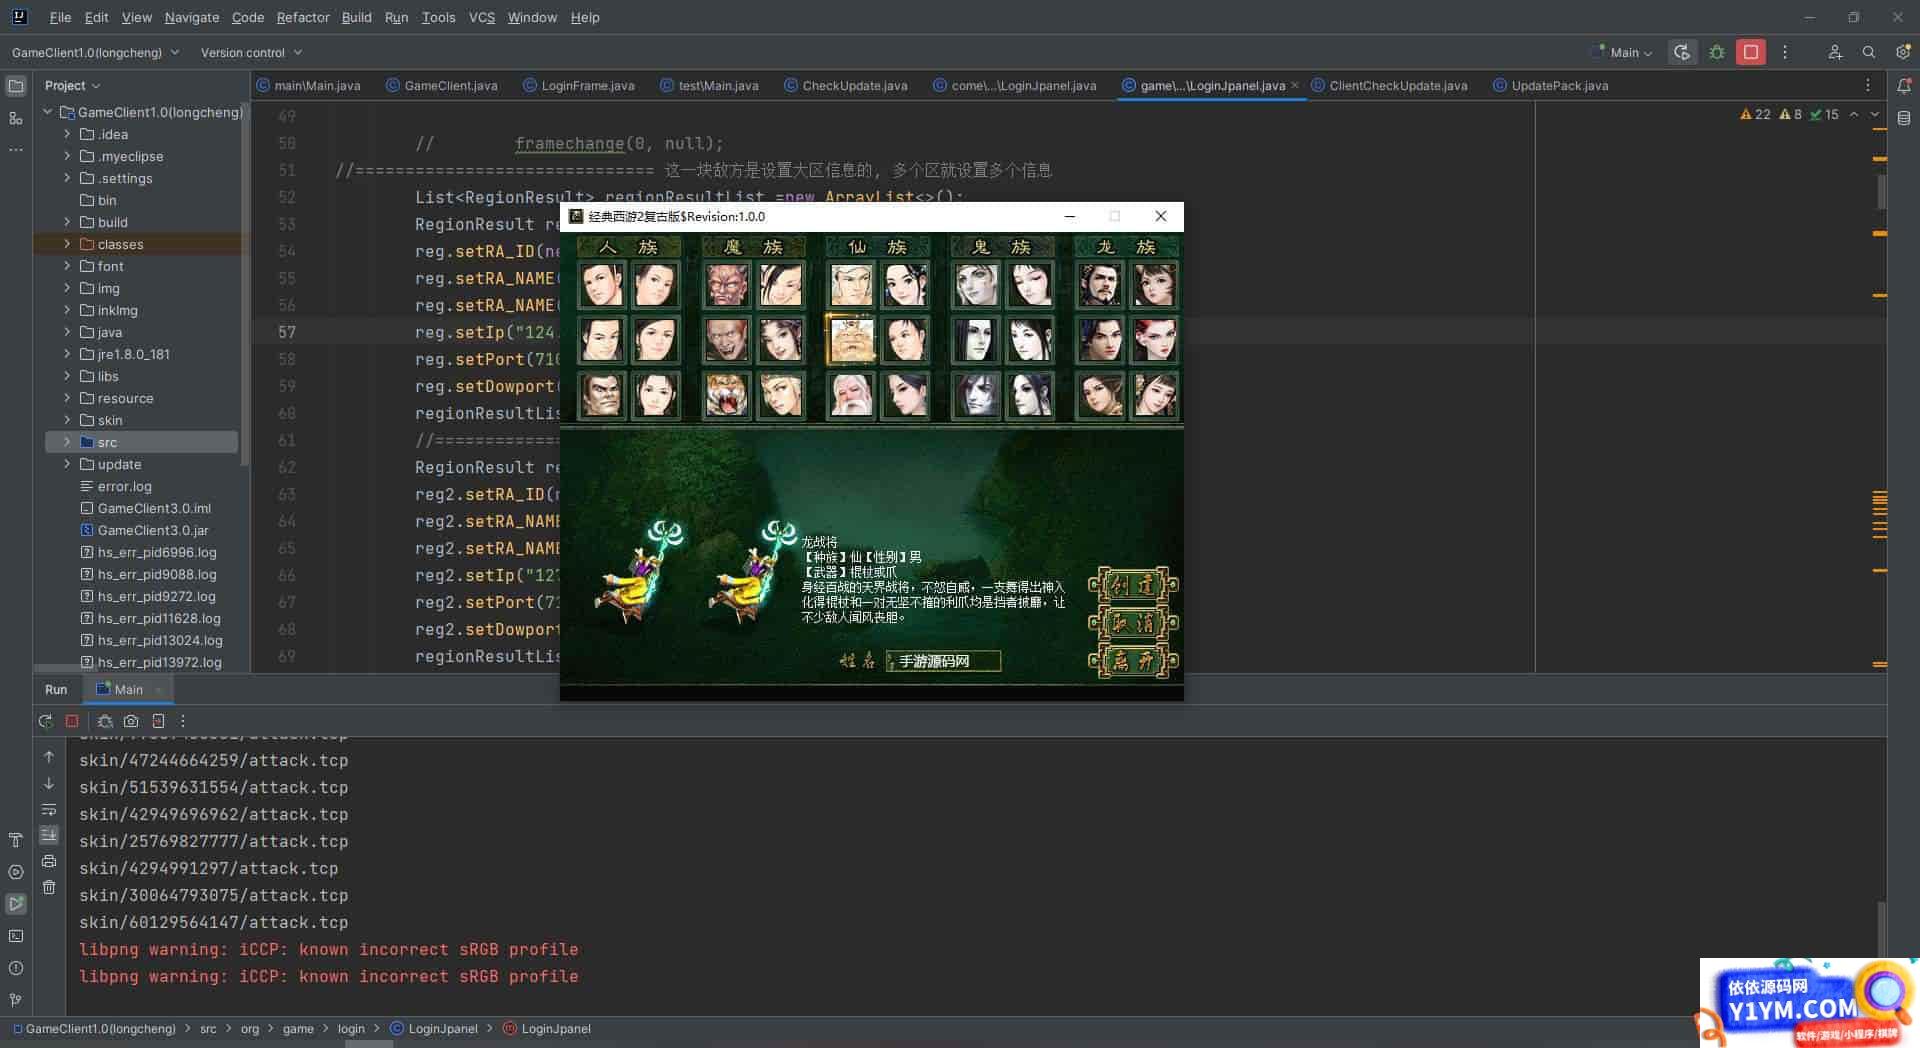Toggle scroll to end in console

pos(49,835)
